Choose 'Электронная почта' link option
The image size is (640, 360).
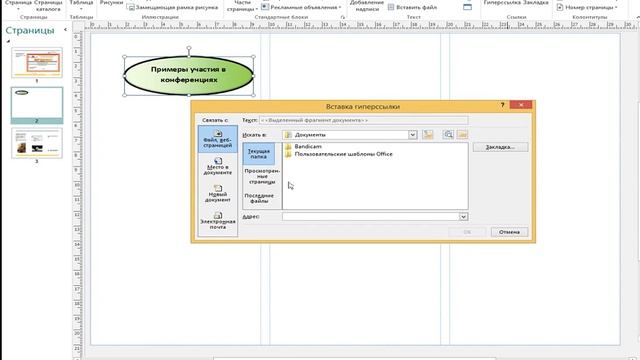218,221
